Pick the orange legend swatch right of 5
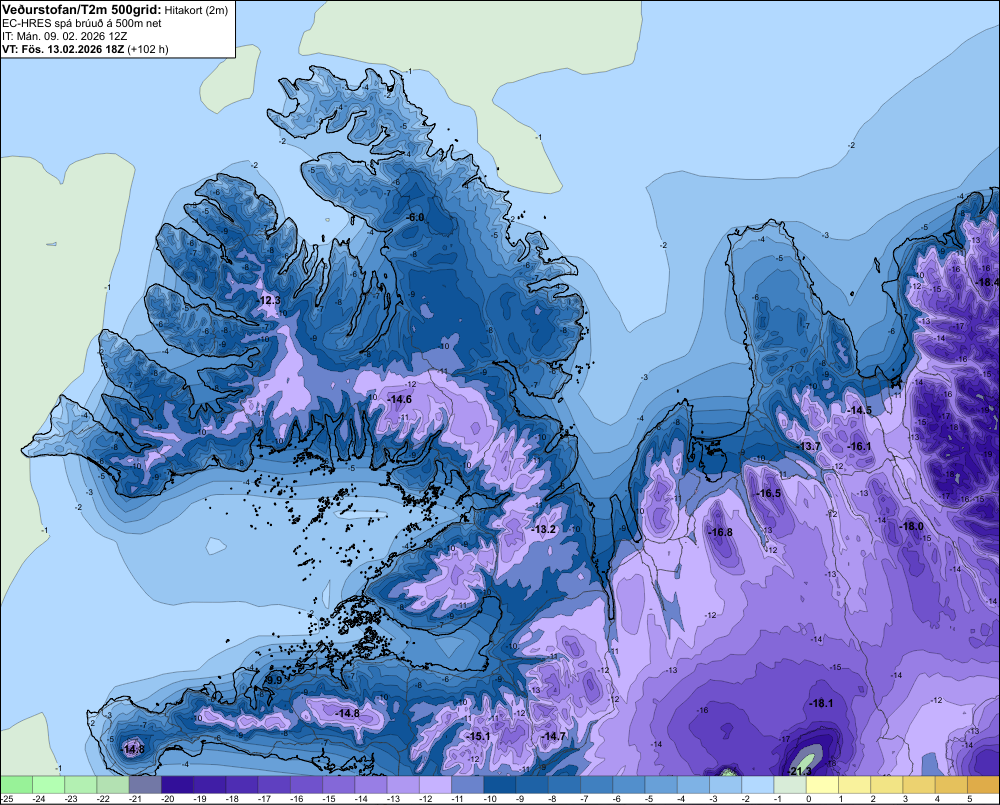The width and height of the screenshot is (1000, 805). [983, 784]
